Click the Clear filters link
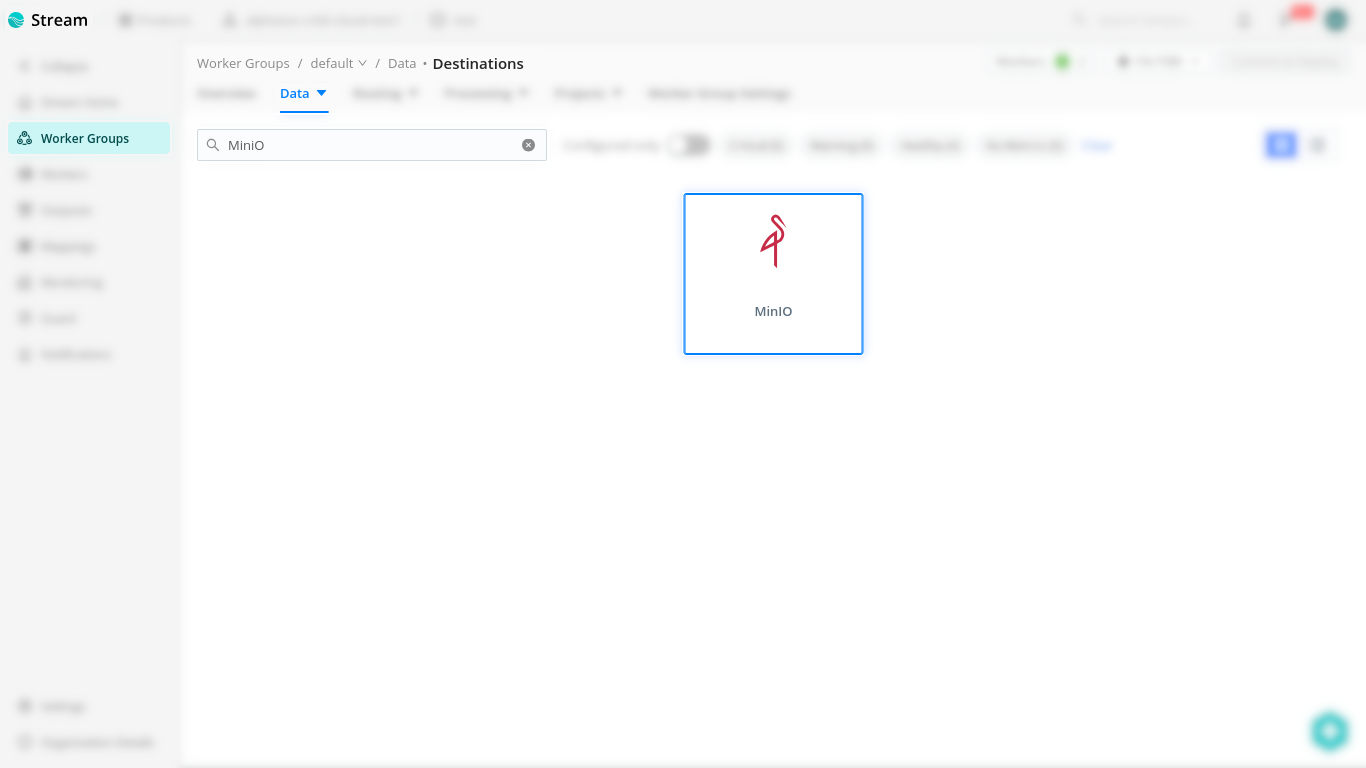The width and height of the screenshot is (1366, 768). coord(1097,145)
